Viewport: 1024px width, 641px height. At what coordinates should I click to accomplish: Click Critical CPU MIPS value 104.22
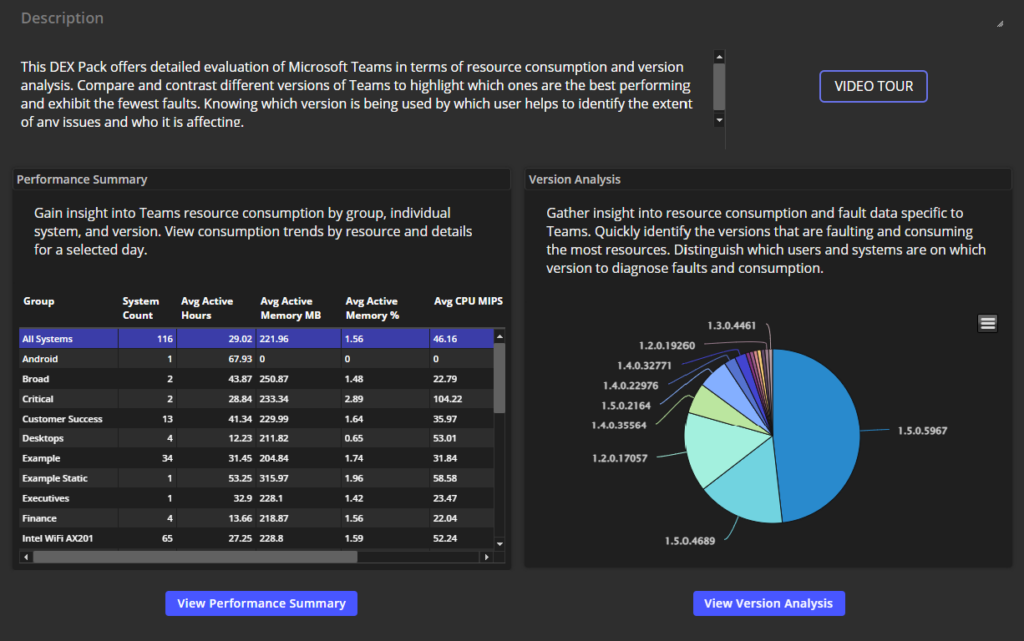447,399
